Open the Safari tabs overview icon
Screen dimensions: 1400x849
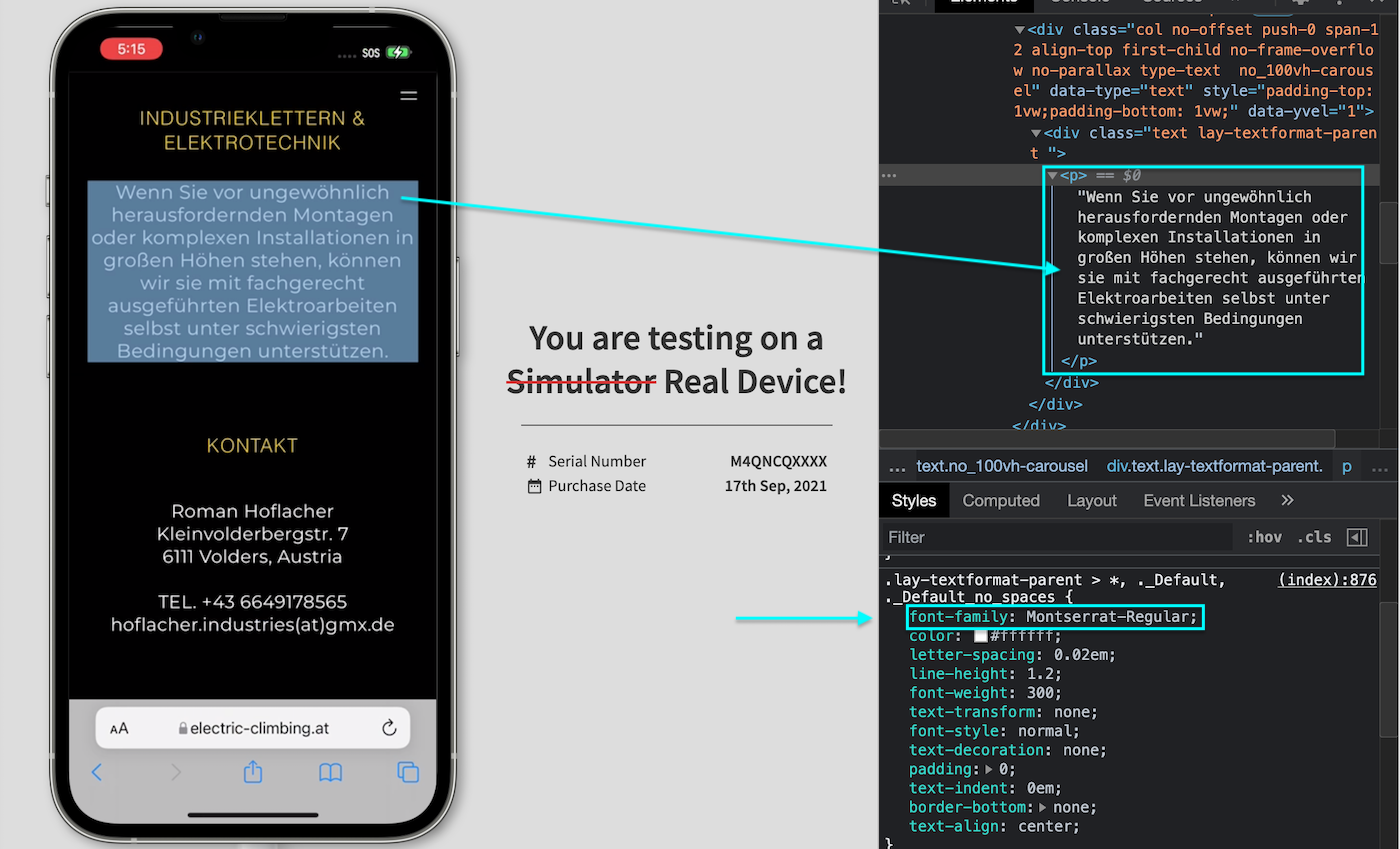(x=408, y=772)
